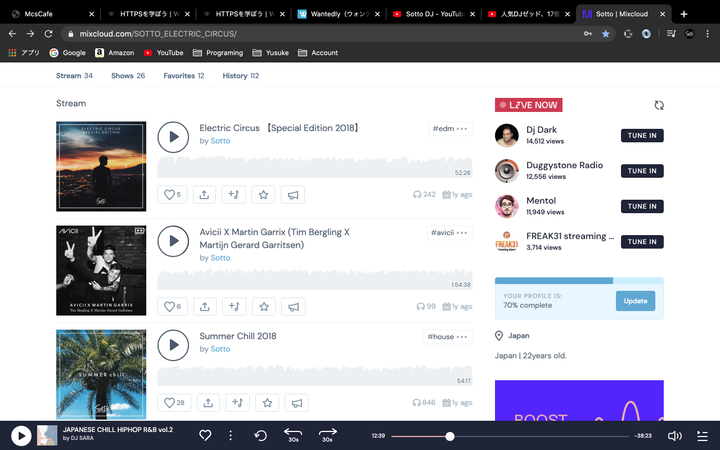This screenshot has height=450, width=720.
Task: Repost the Electric Circus show with megaphone icon
Action: coord(292,195)
